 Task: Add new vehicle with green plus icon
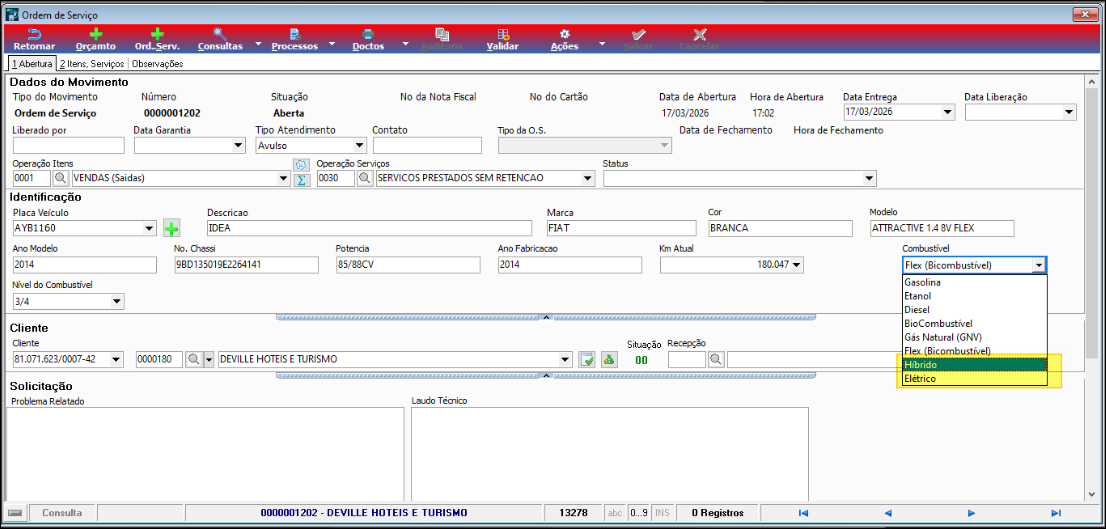(172, 228)
